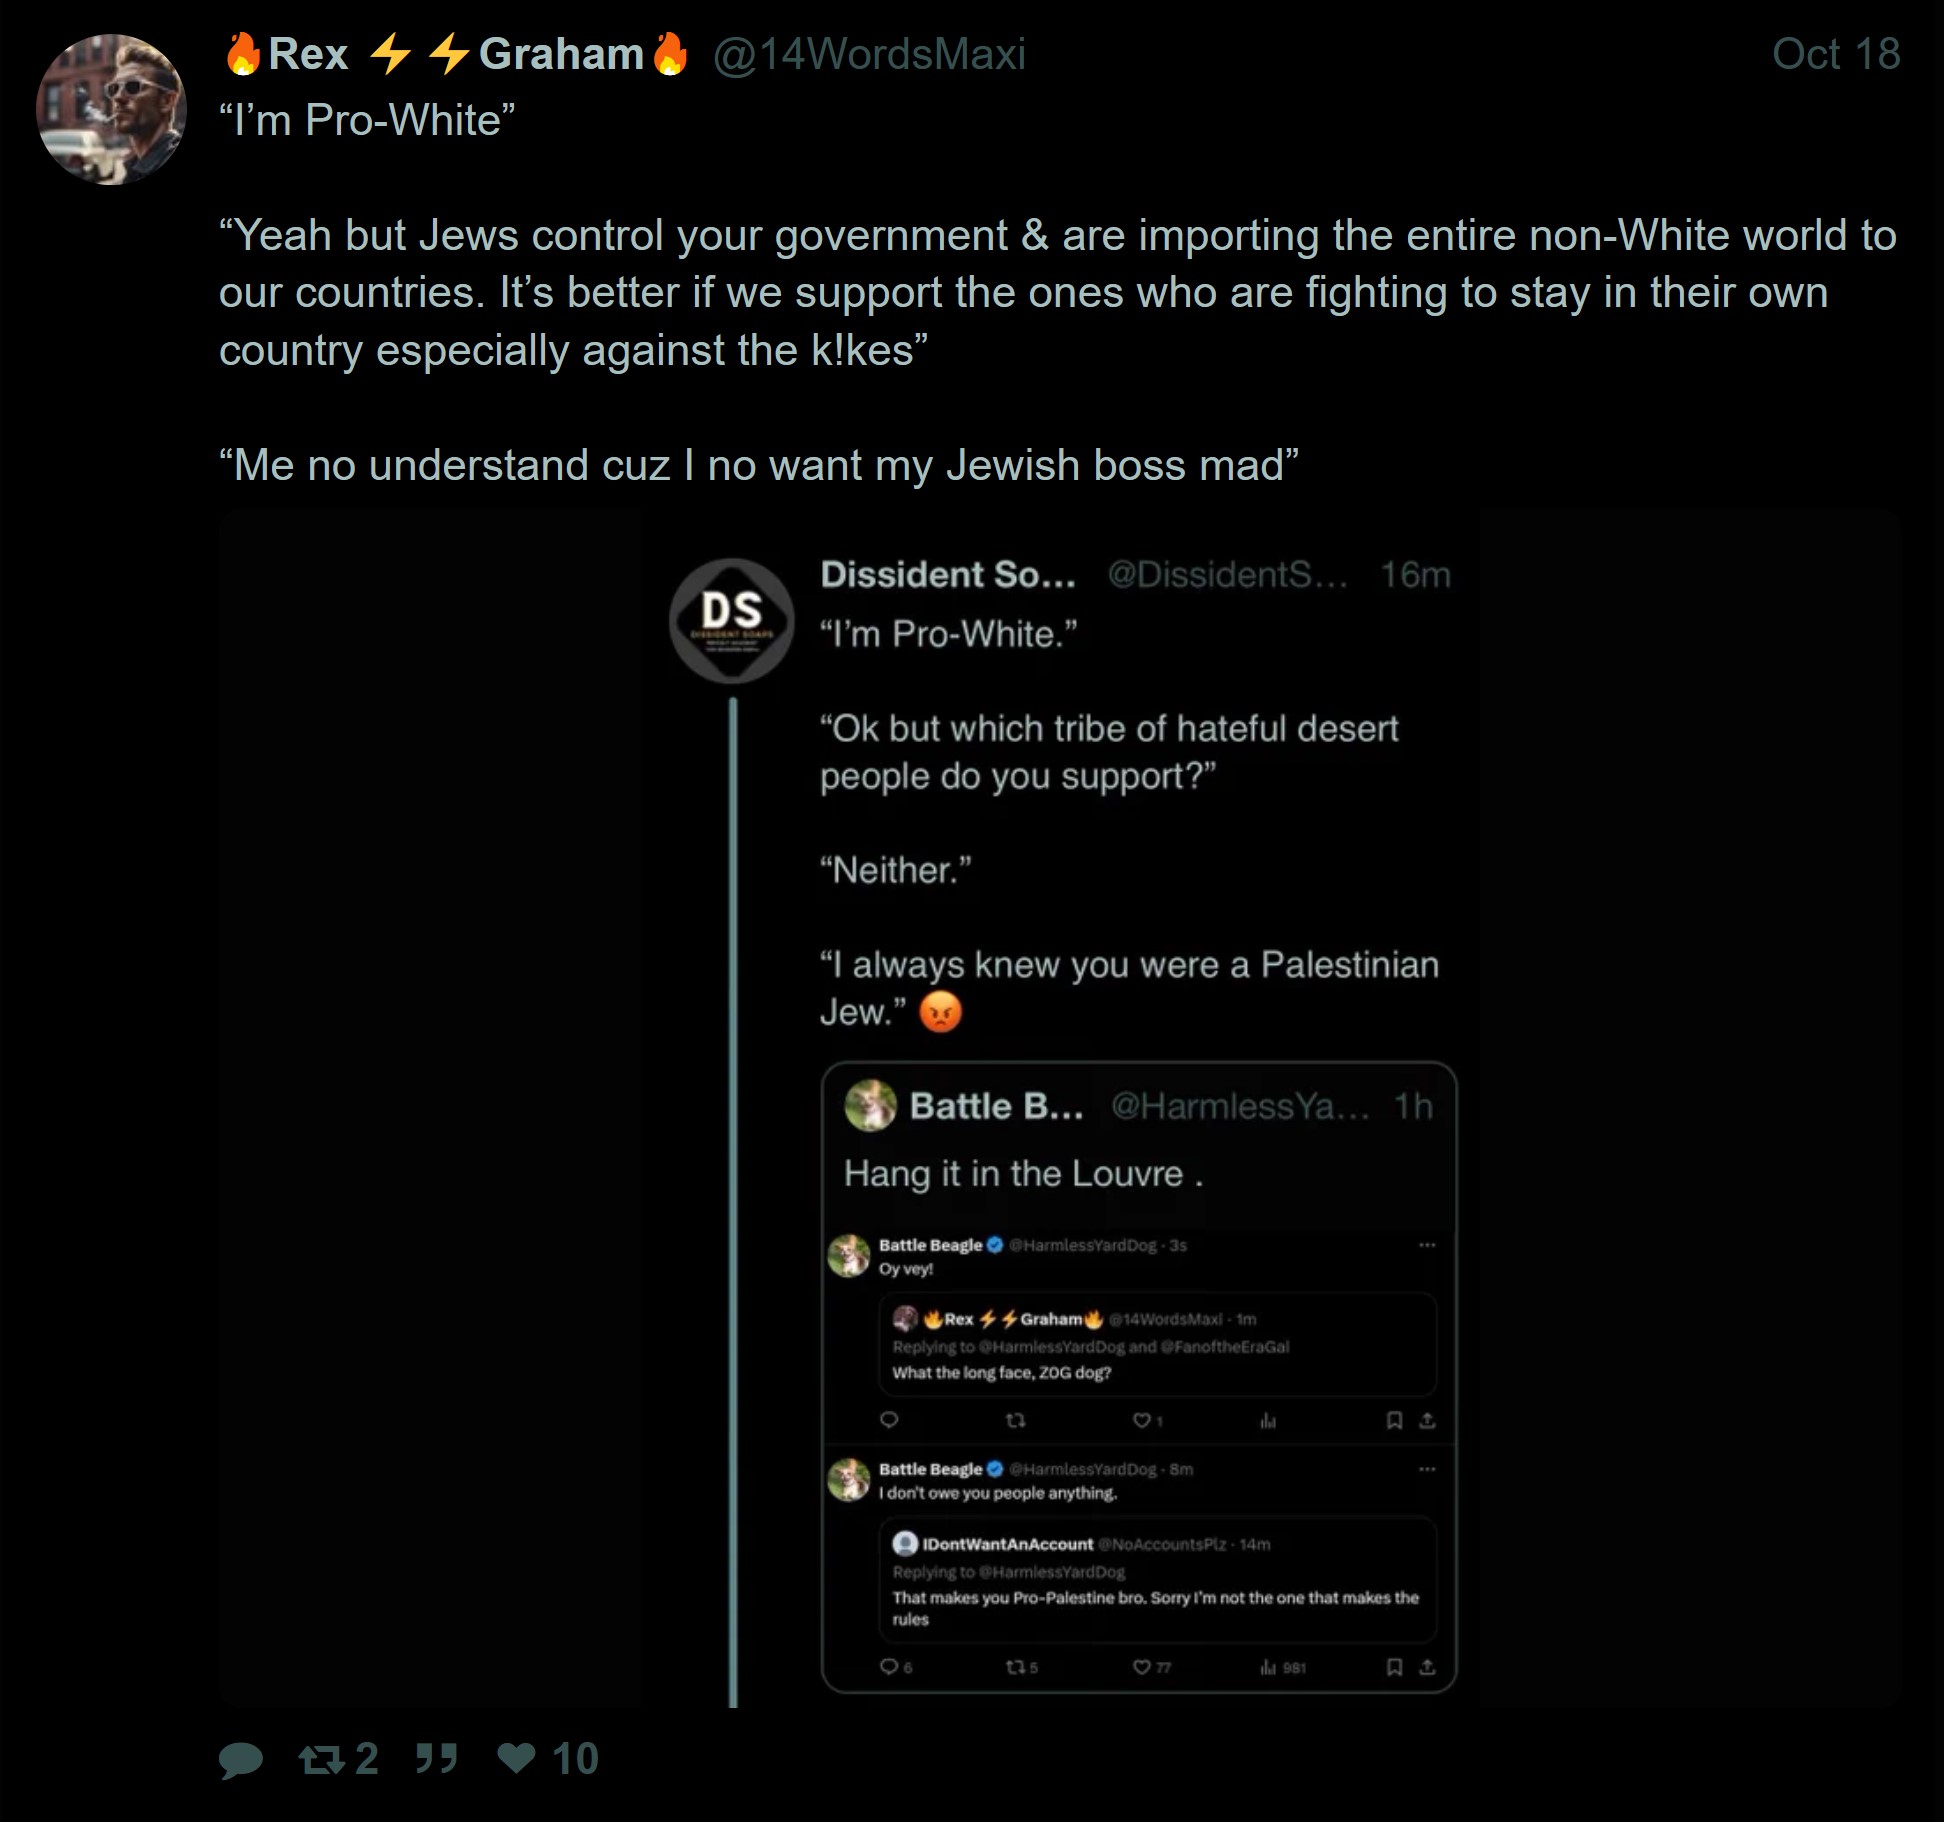The image size is (1944, 1822).
Task: Open the @DissidentS... handle
Action: click(1227, 575)
